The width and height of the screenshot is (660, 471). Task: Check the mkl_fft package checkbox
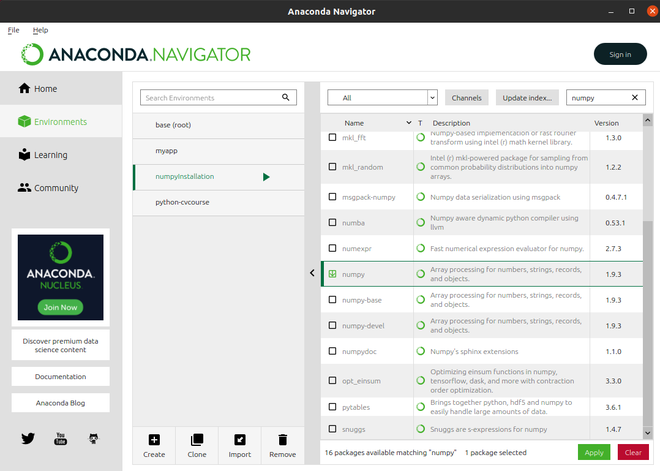333,137
